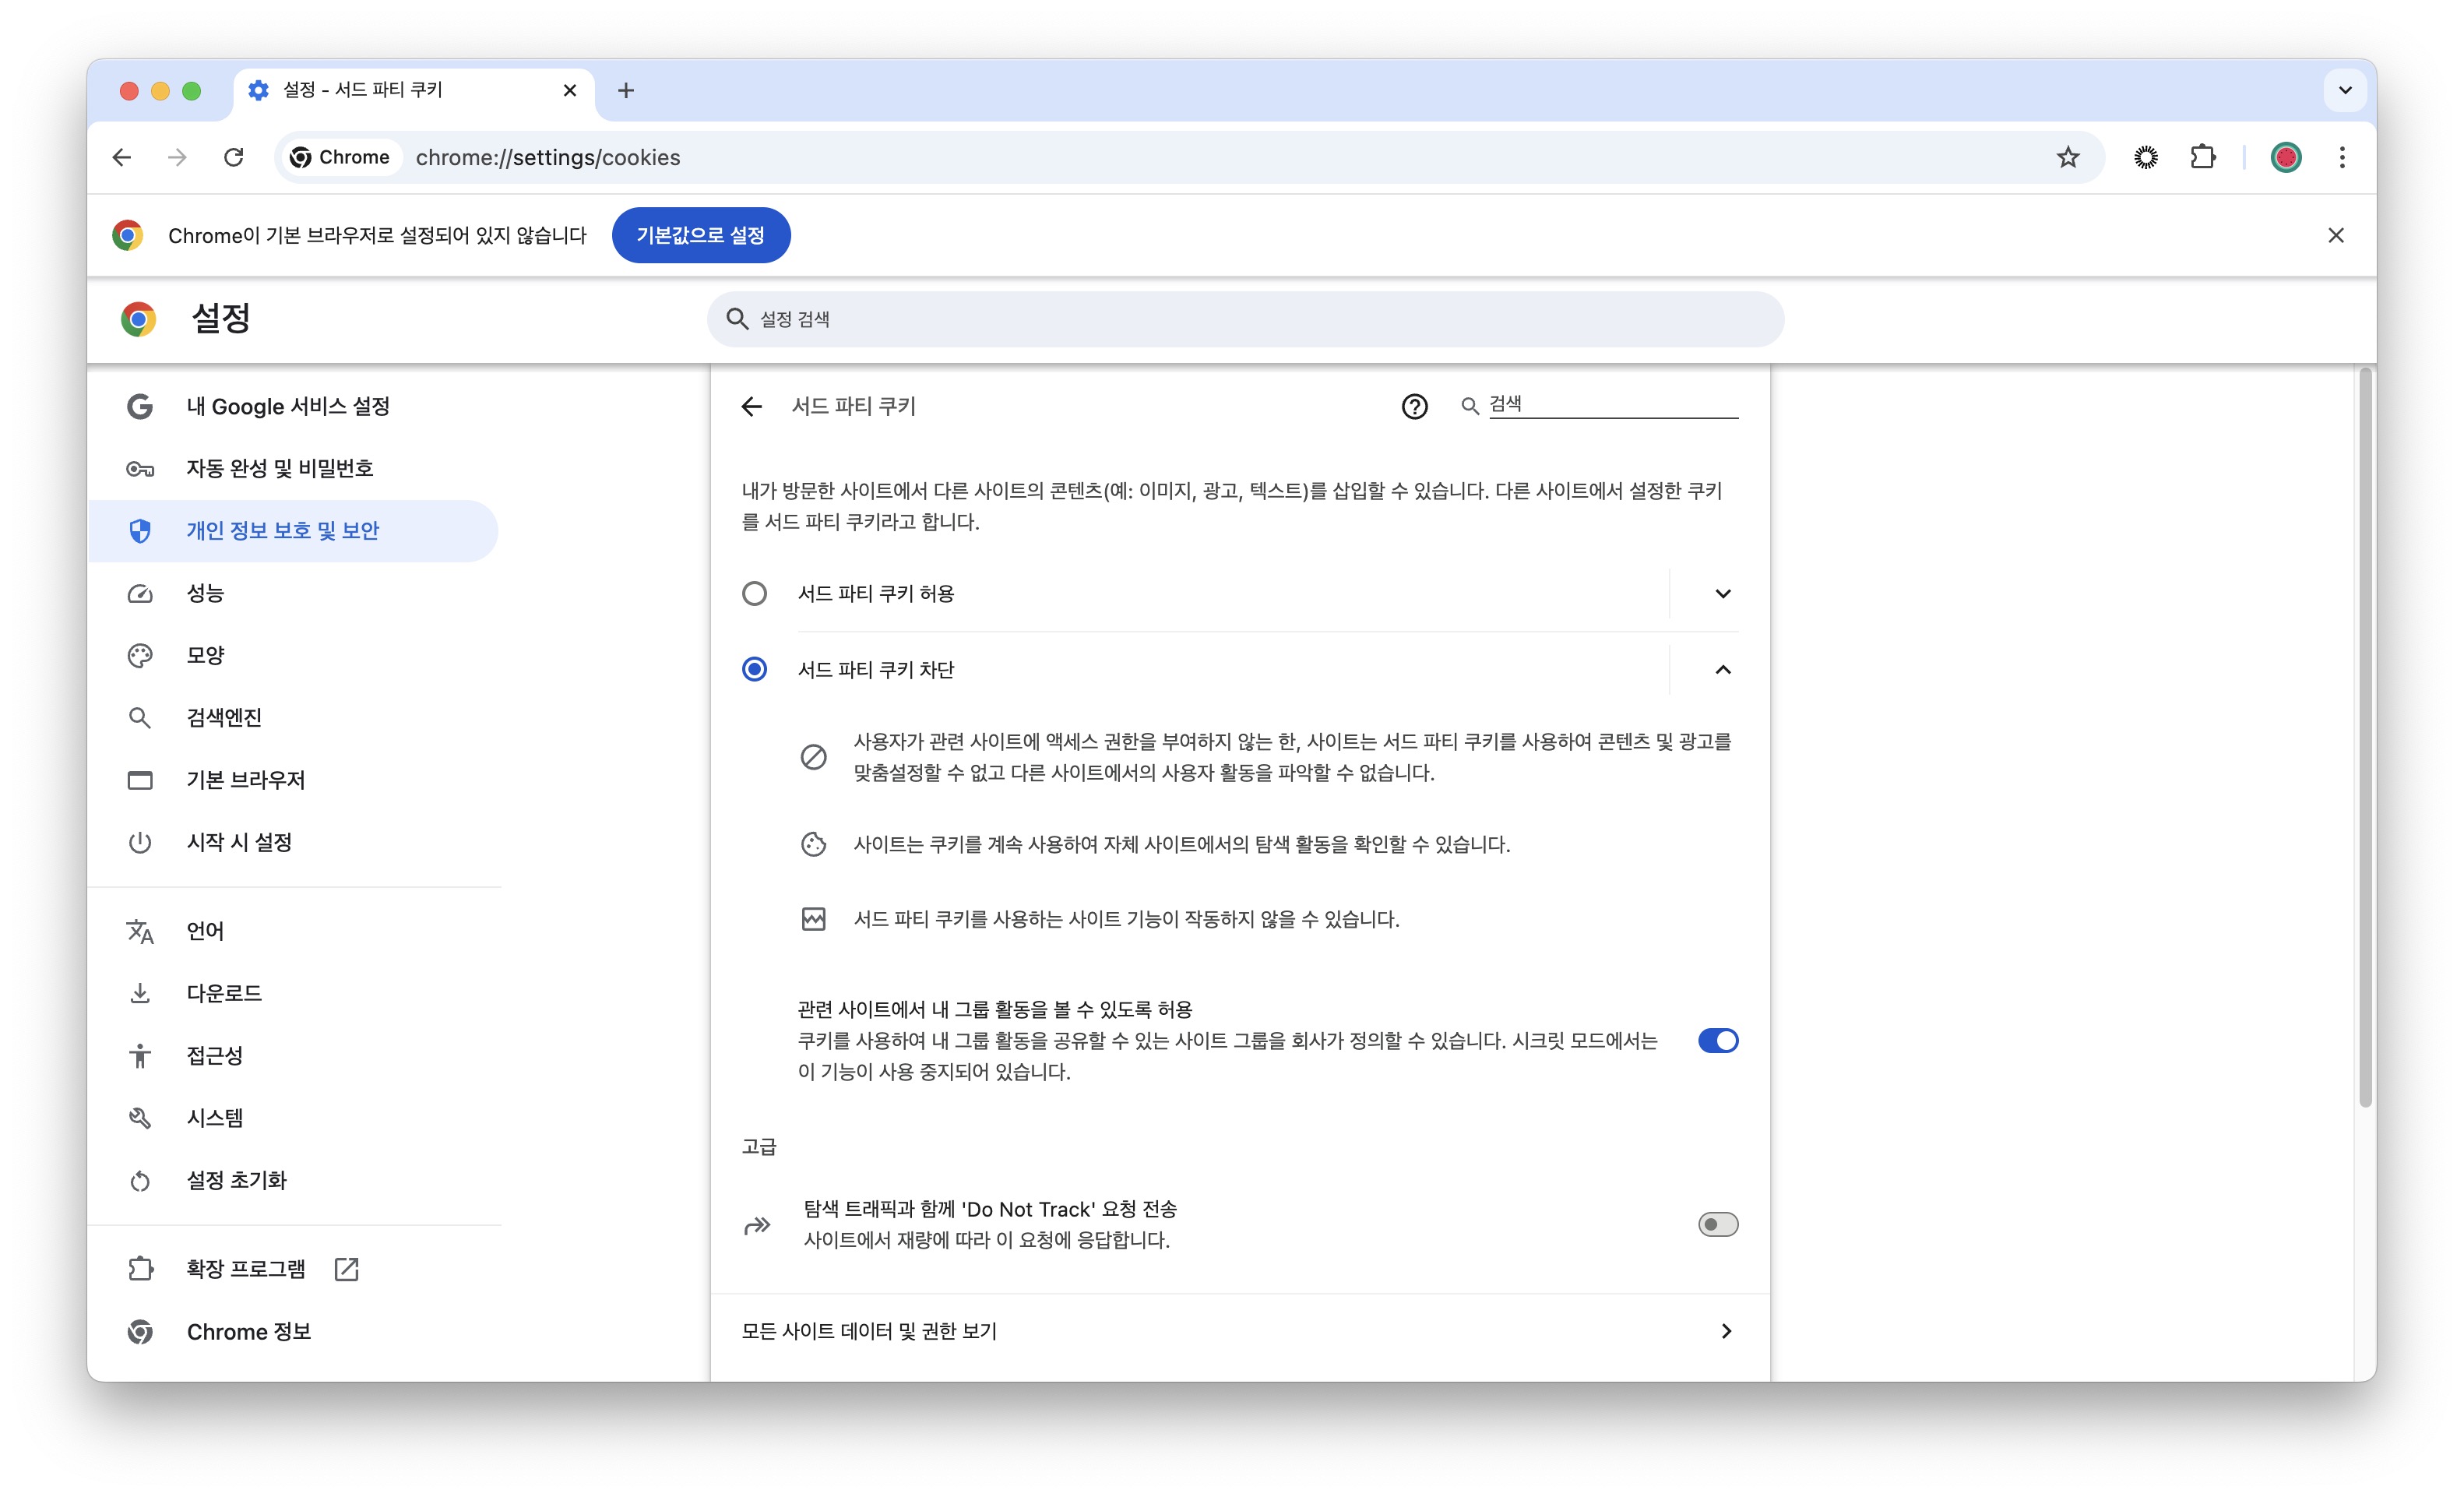Open the '접근성' accessibility section
Image resolution: width=2464 pixels, height=1497 pixels.
294,1056
